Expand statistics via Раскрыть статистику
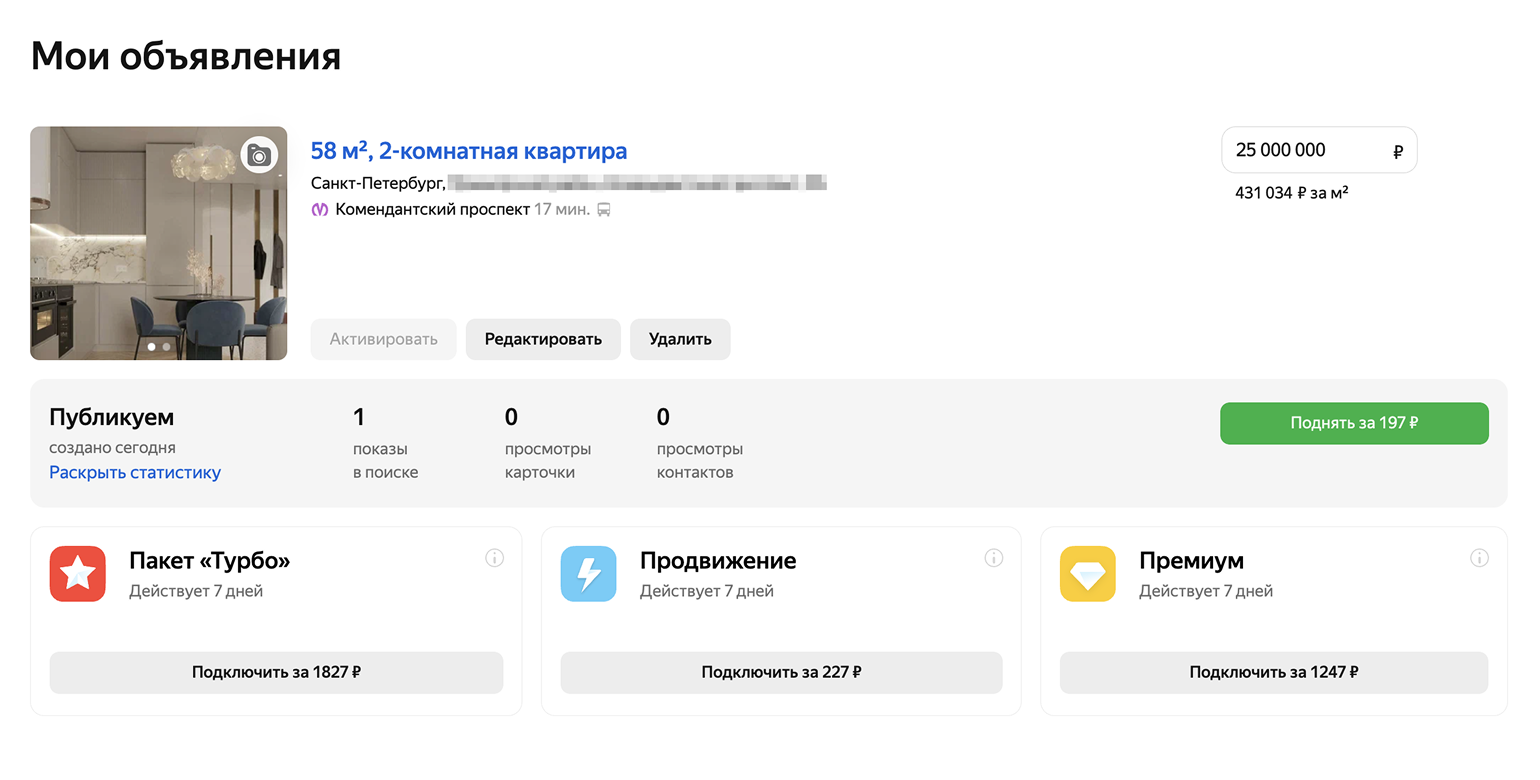1540x780 pixels. [x=134, y=472]
